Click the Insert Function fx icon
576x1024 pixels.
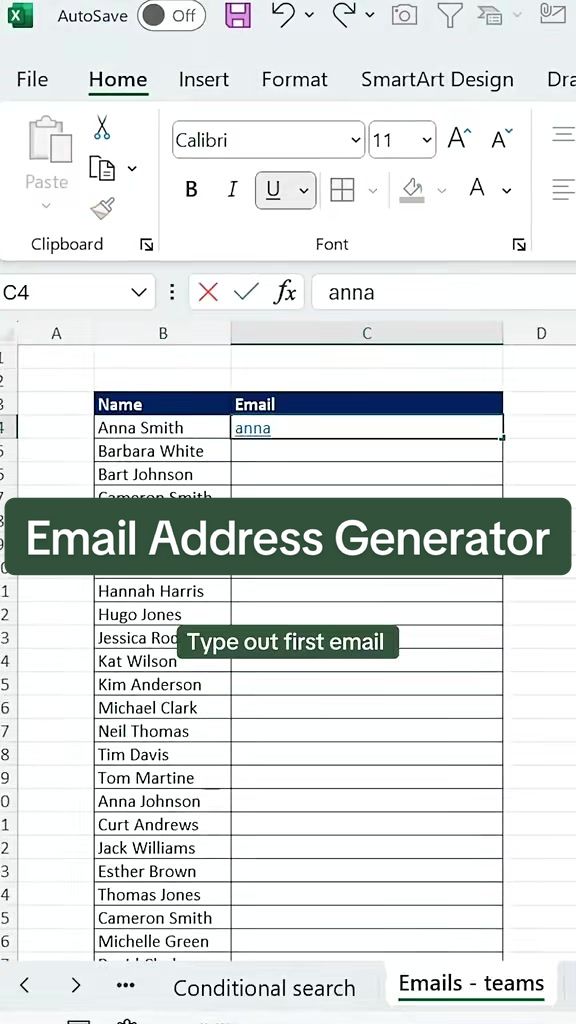pyautogui.click(x=285, y=292)
